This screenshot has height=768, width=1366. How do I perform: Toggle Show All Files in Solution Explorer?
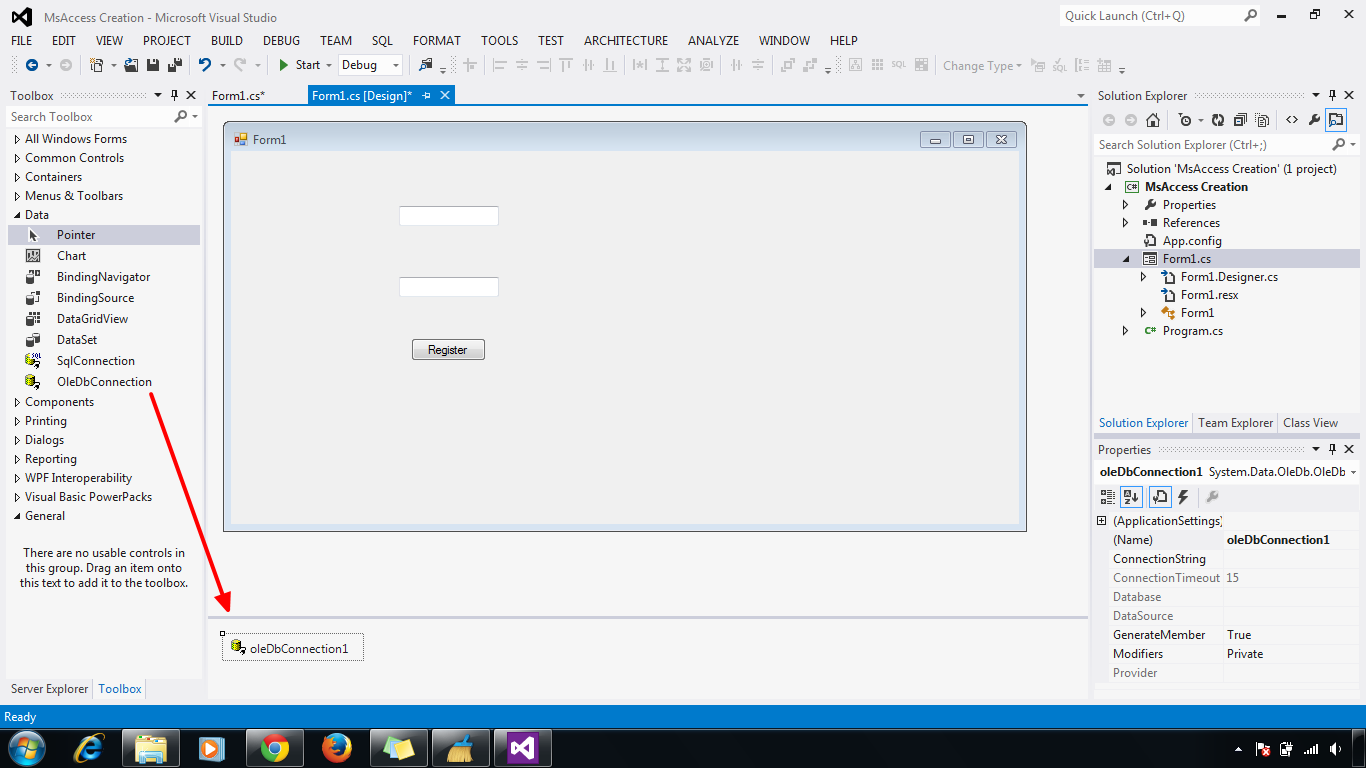point(1262,119)
